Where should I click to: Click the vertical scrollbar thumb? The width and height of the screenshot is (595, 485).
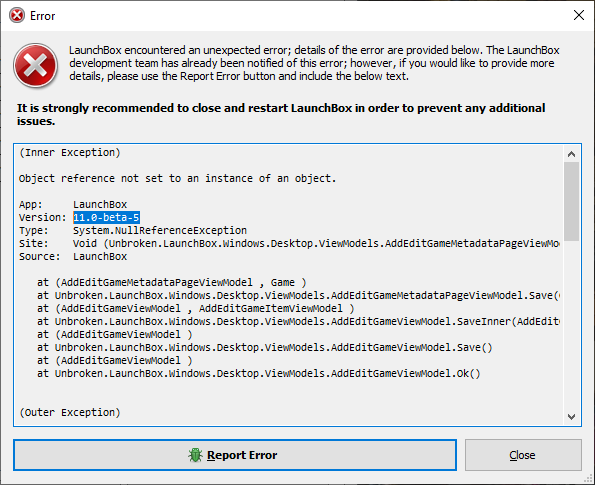[x=571, y=202]
